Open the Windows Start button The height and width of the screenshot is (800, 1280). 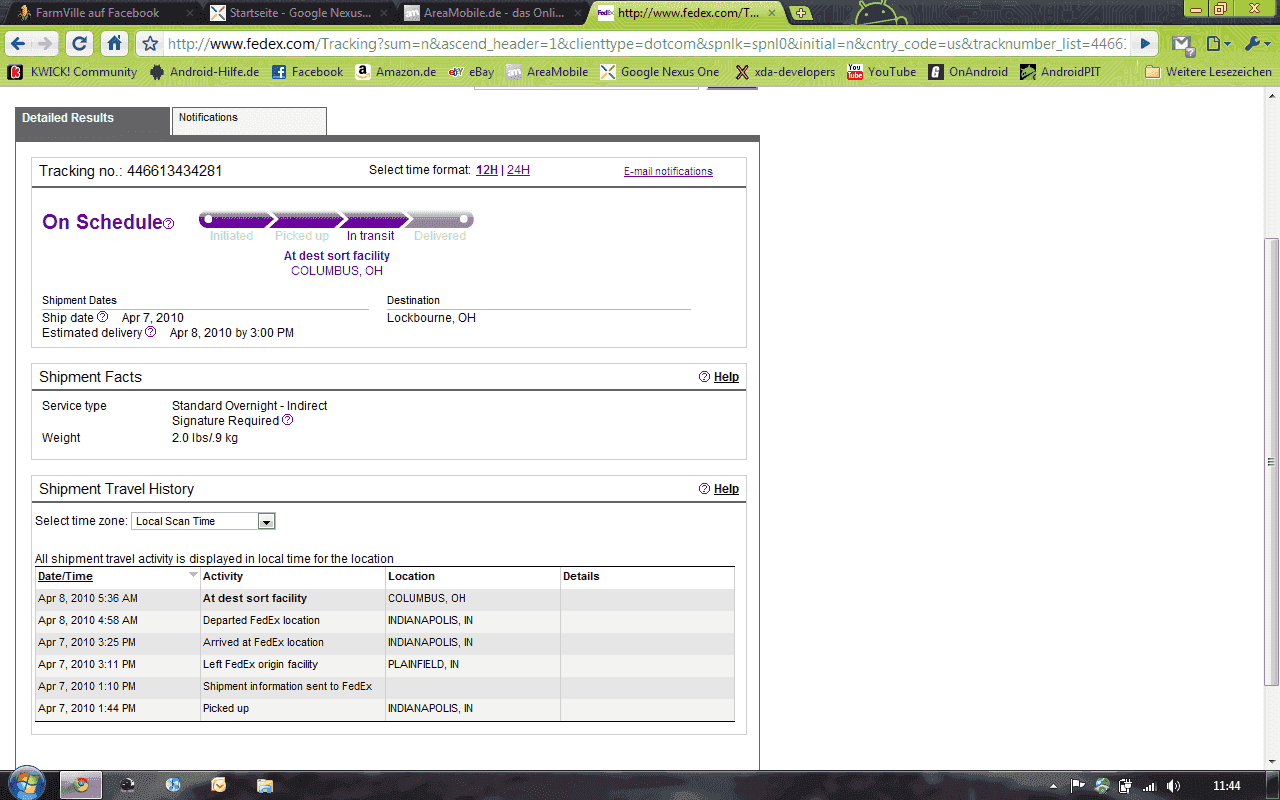pos(25,784)
